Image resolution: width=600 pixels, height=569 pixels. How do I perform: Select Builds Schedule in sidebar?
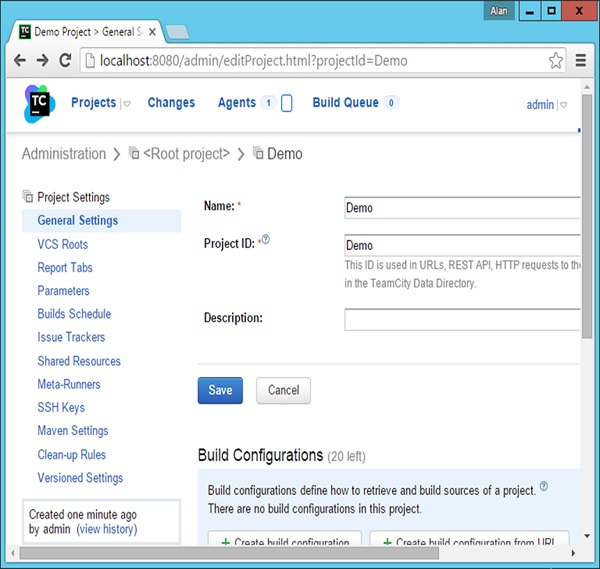coord(74,314)
